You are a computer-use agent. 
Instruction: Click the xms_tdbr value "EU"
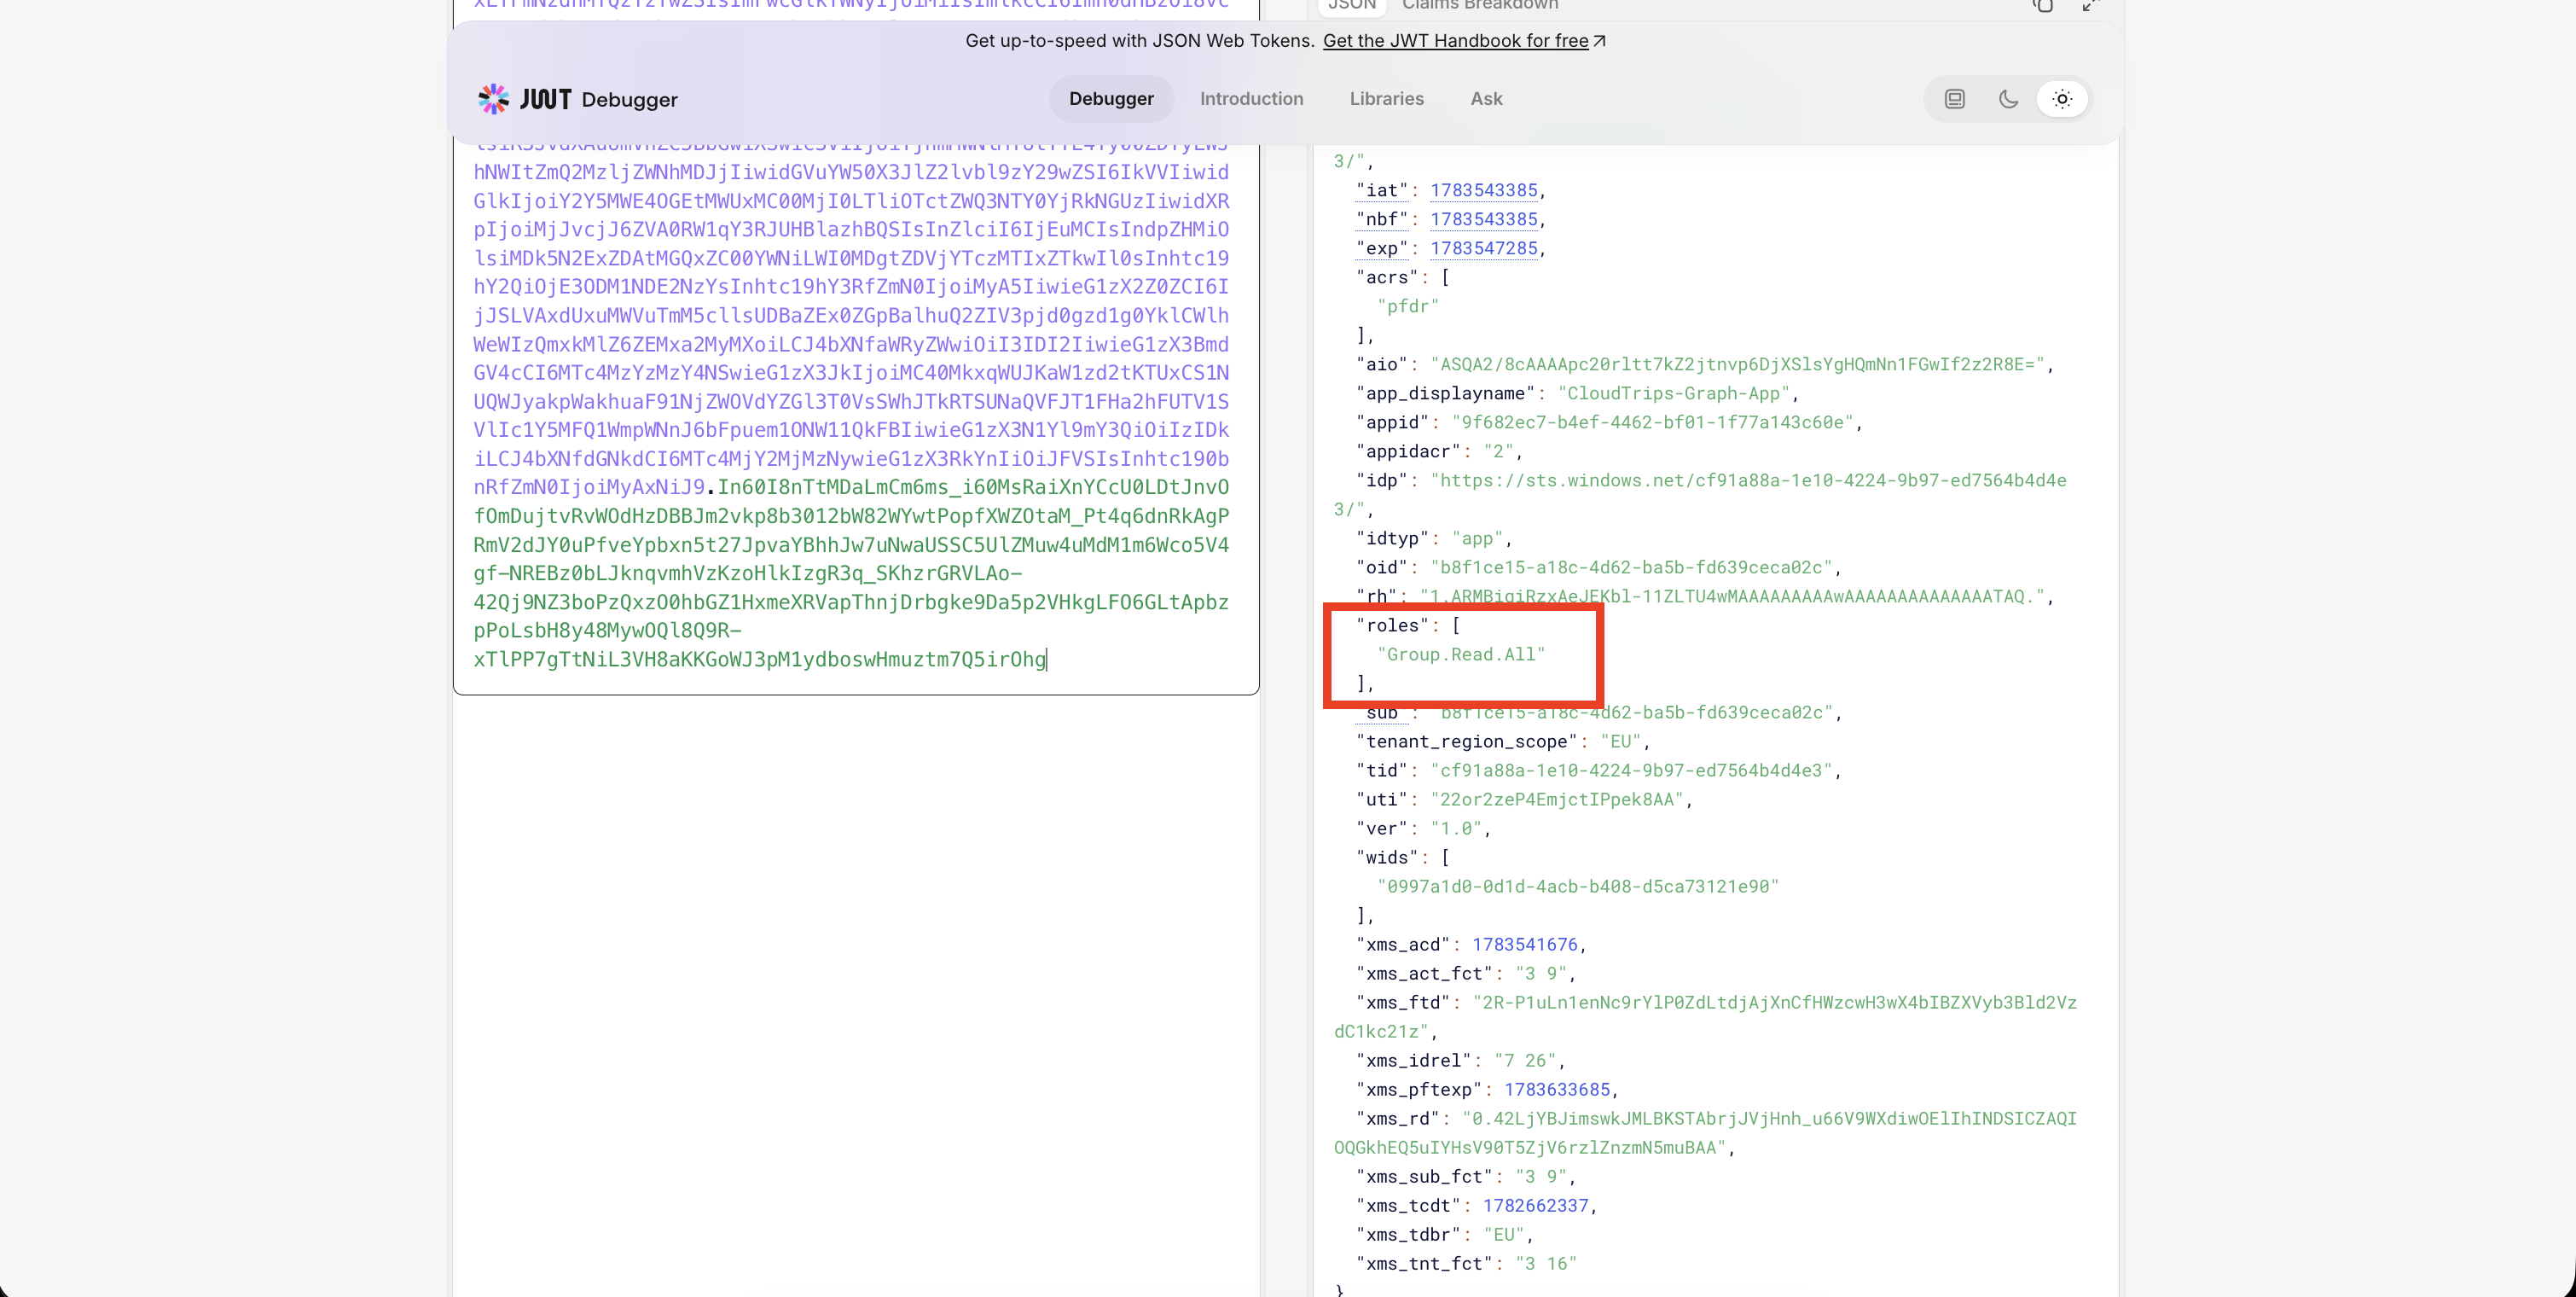pos(1504,1234)
